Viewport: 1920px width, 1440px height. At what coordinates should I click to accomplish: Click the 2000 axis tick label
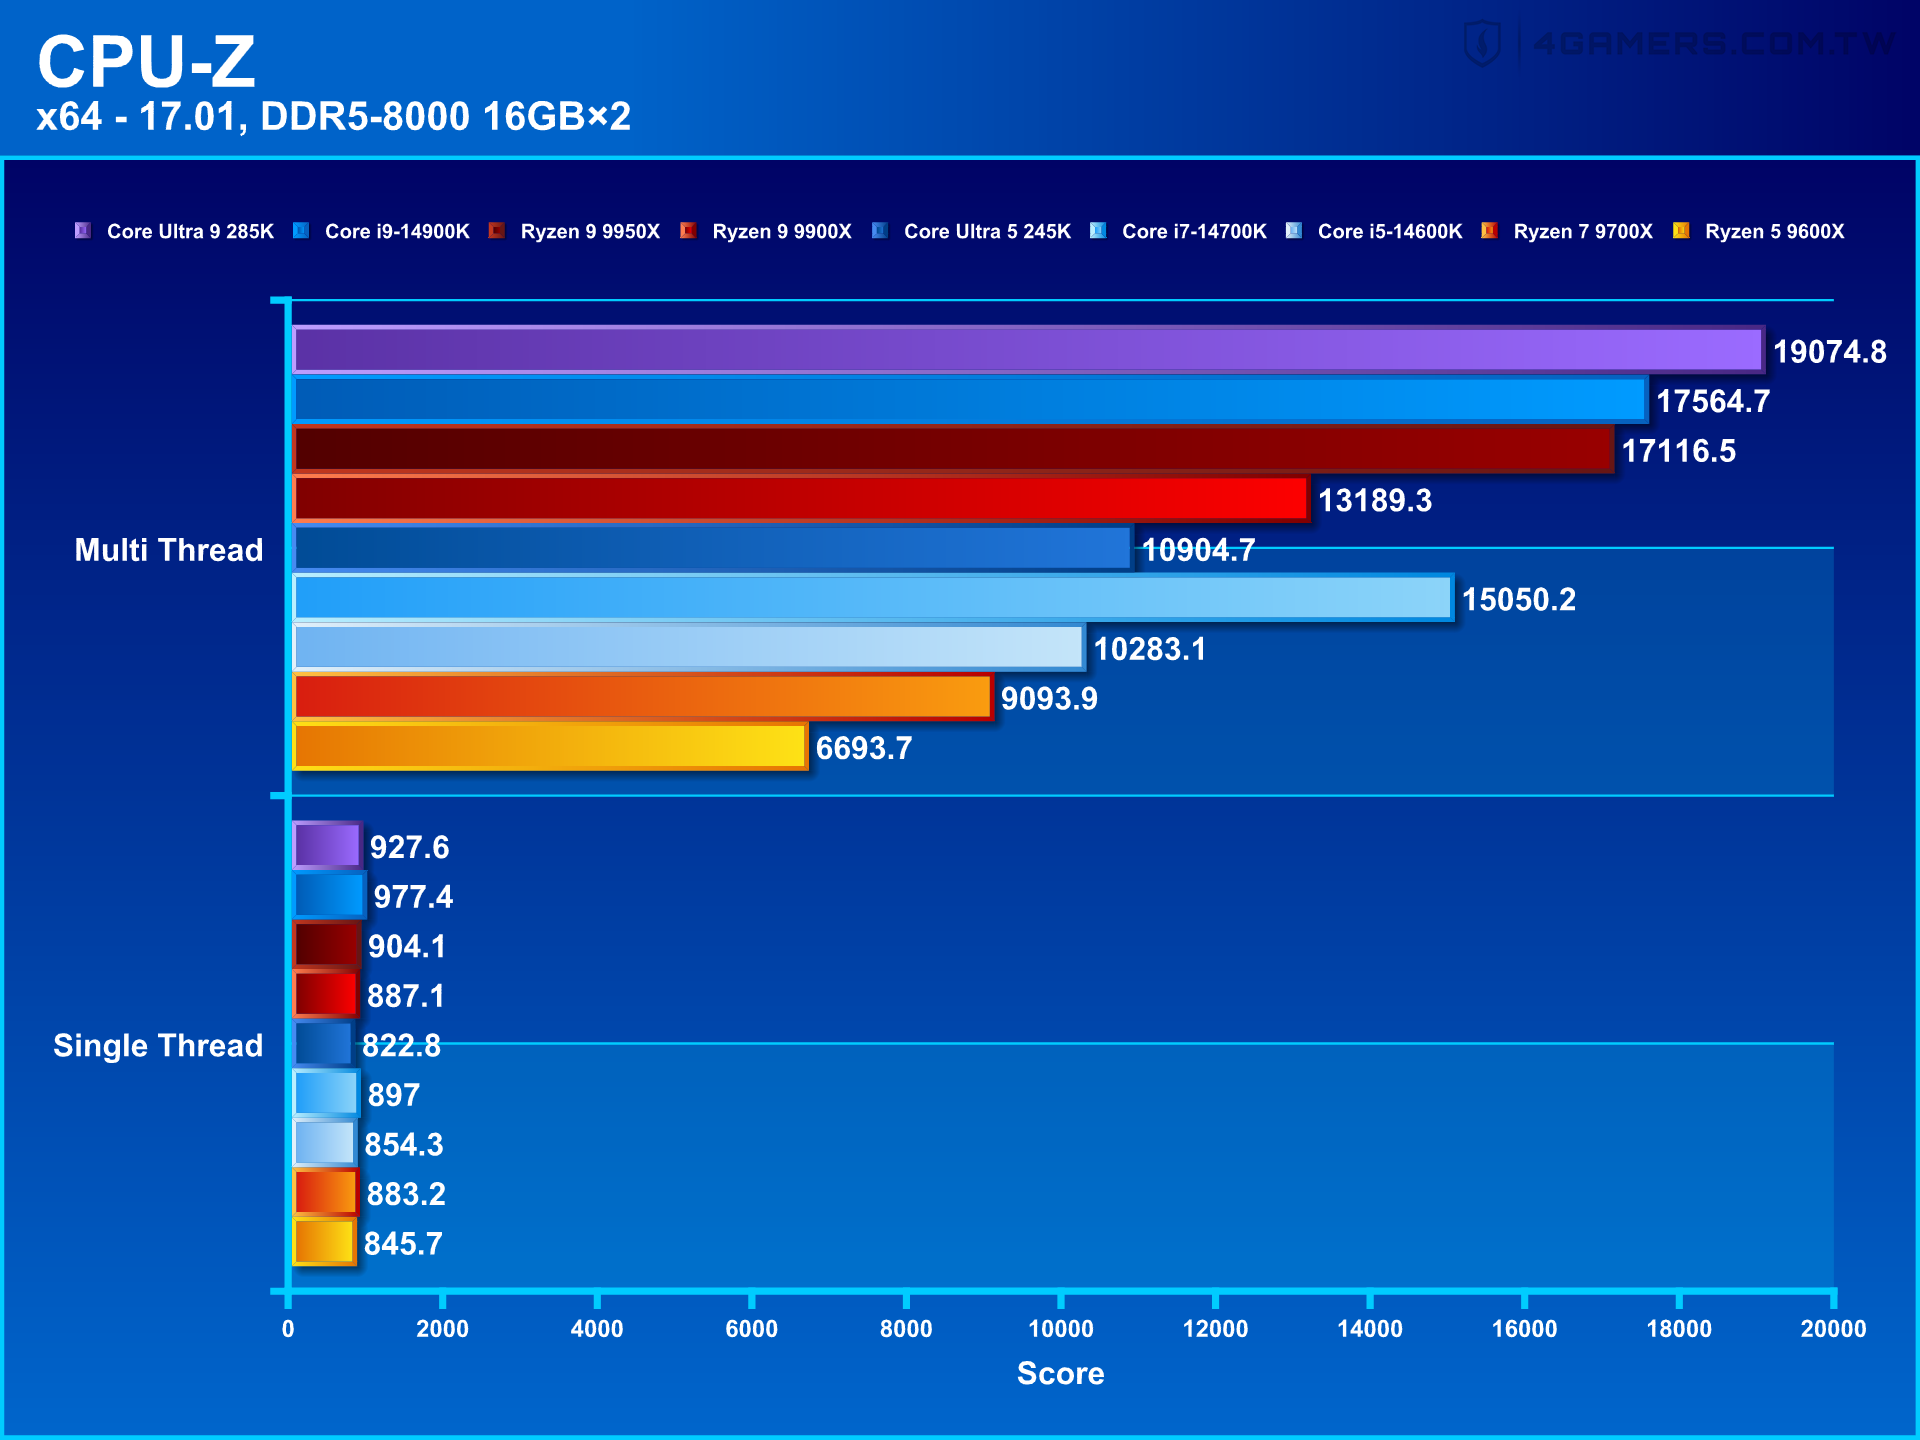[442, 1329]
